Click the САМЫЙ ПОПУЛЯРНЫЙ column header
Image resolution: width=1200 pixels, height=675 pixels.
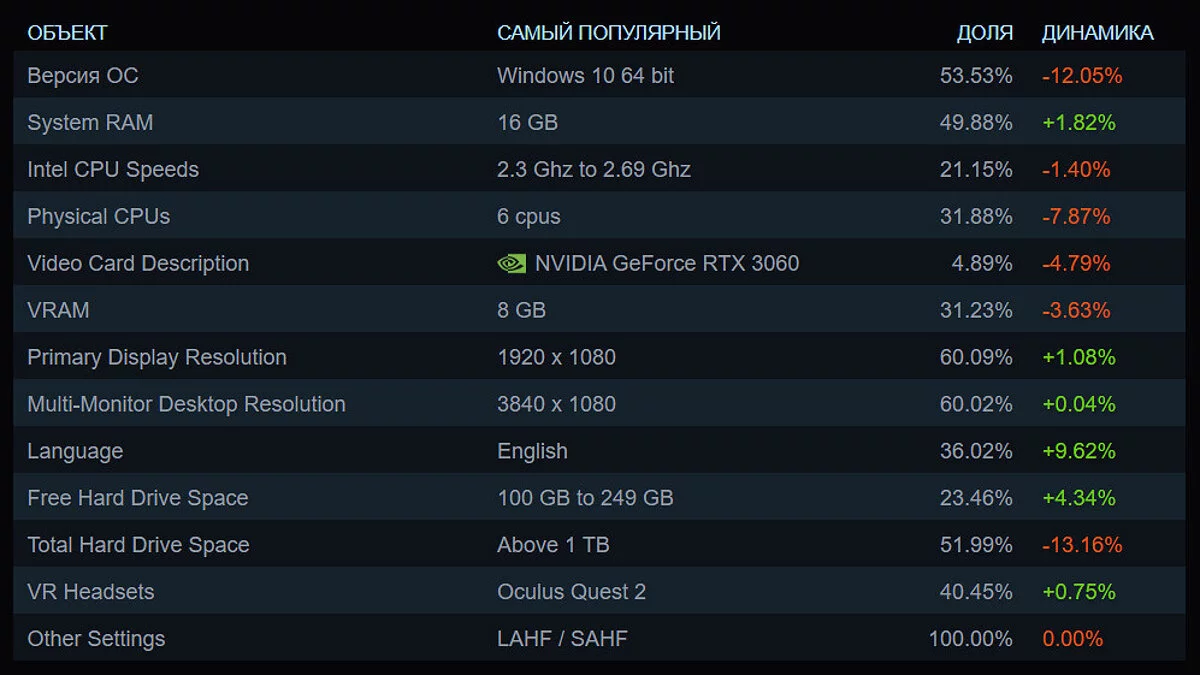click(x=609, y=33)
